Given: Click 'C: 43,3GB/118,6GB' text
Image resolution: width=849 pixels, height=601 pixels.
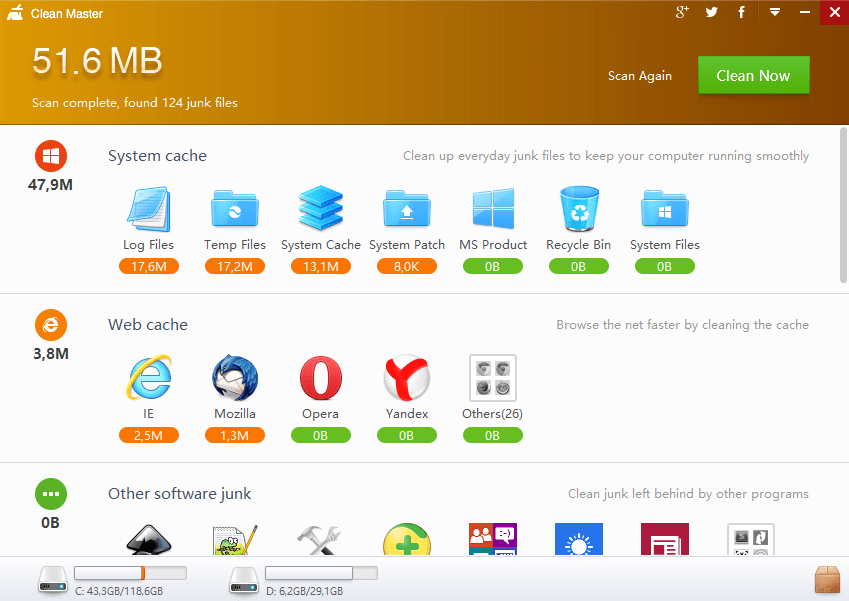Looking at the screenshot, I should [x=119, y=591].
